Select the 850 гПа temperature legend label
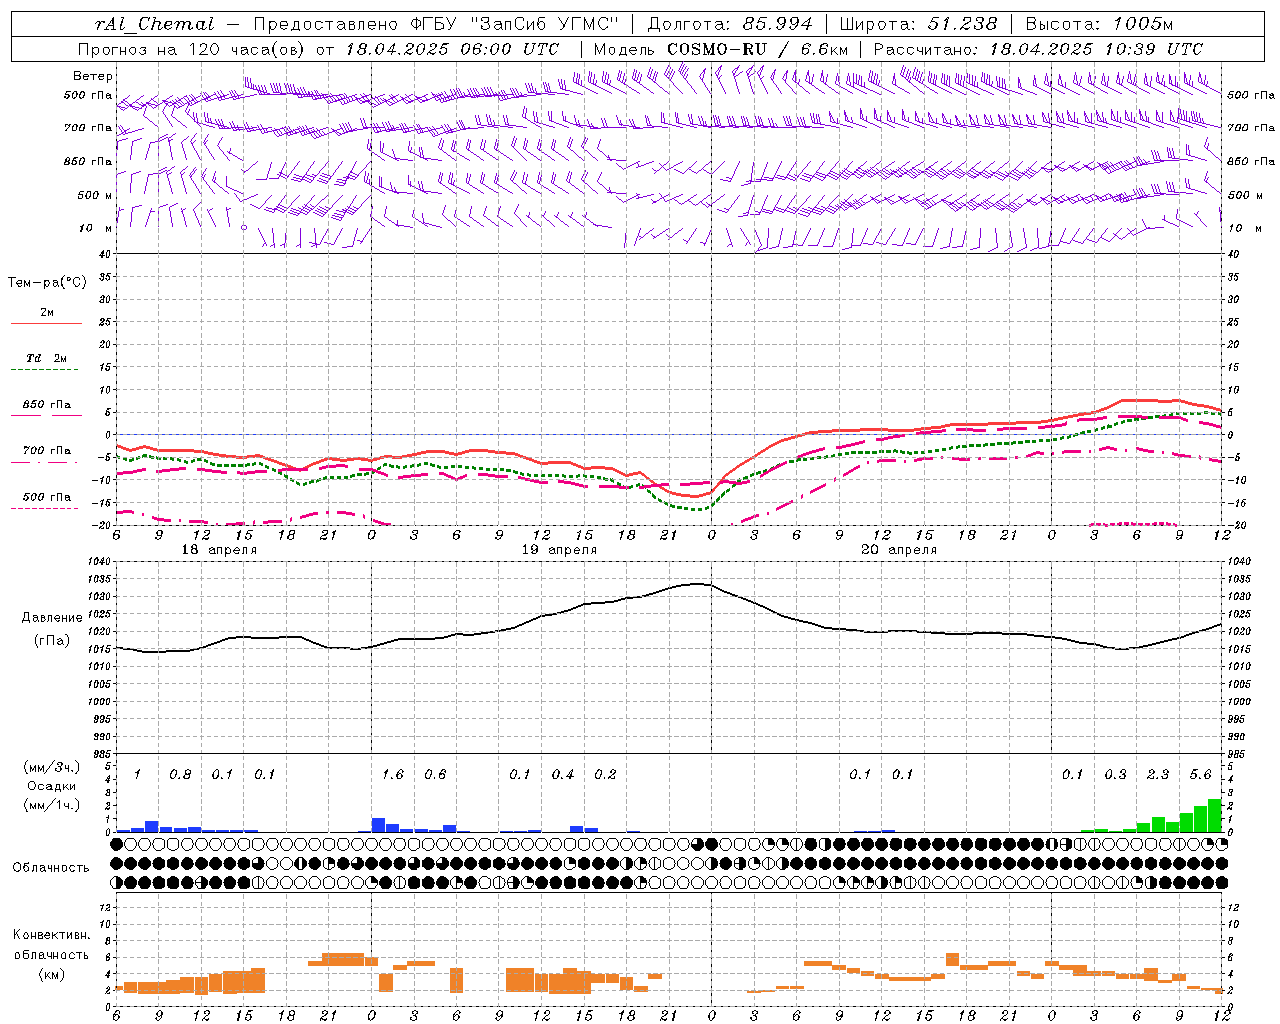Image resolution: width=1280 pixels, height=1024 pixels. [47, 405]
